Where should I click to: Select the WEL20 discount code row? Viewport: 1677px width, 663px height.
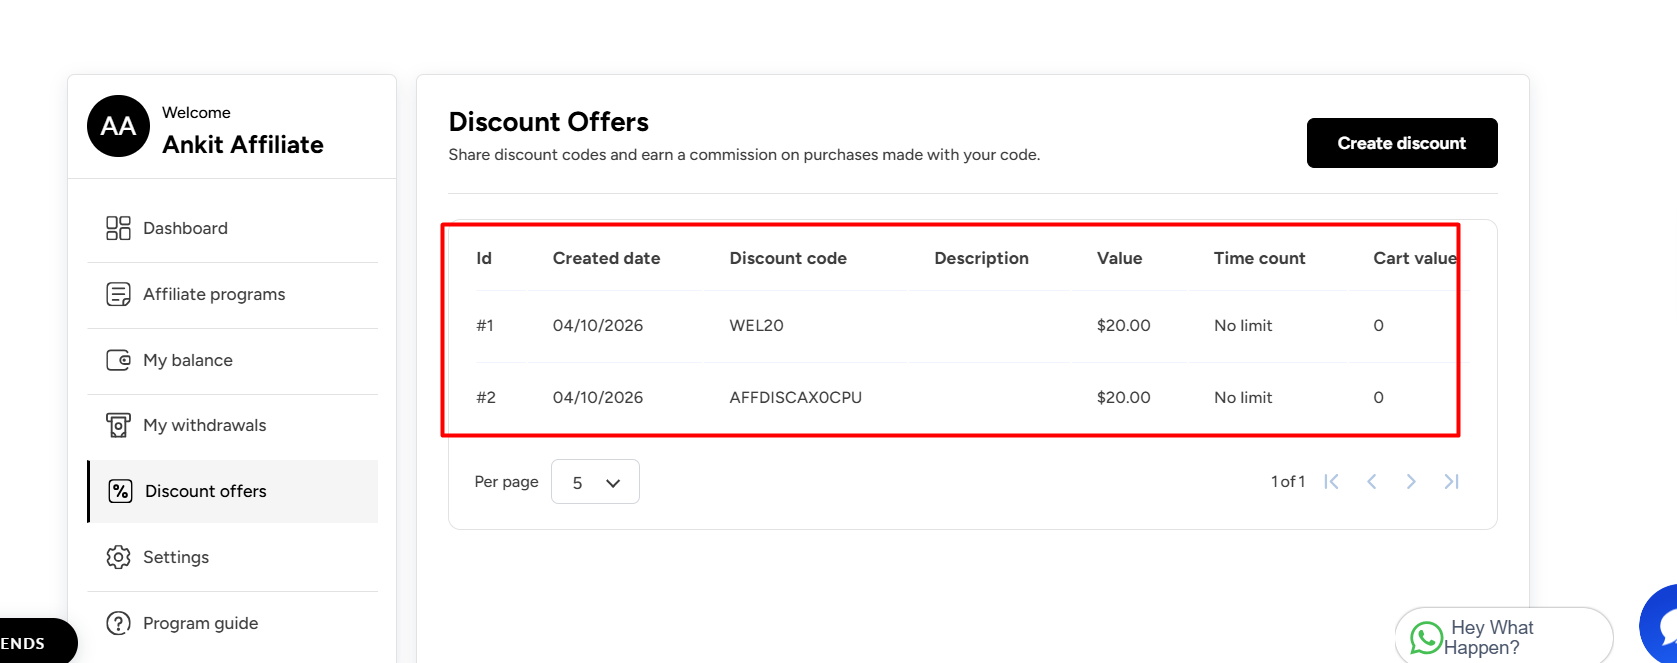[x=756, y=325]
